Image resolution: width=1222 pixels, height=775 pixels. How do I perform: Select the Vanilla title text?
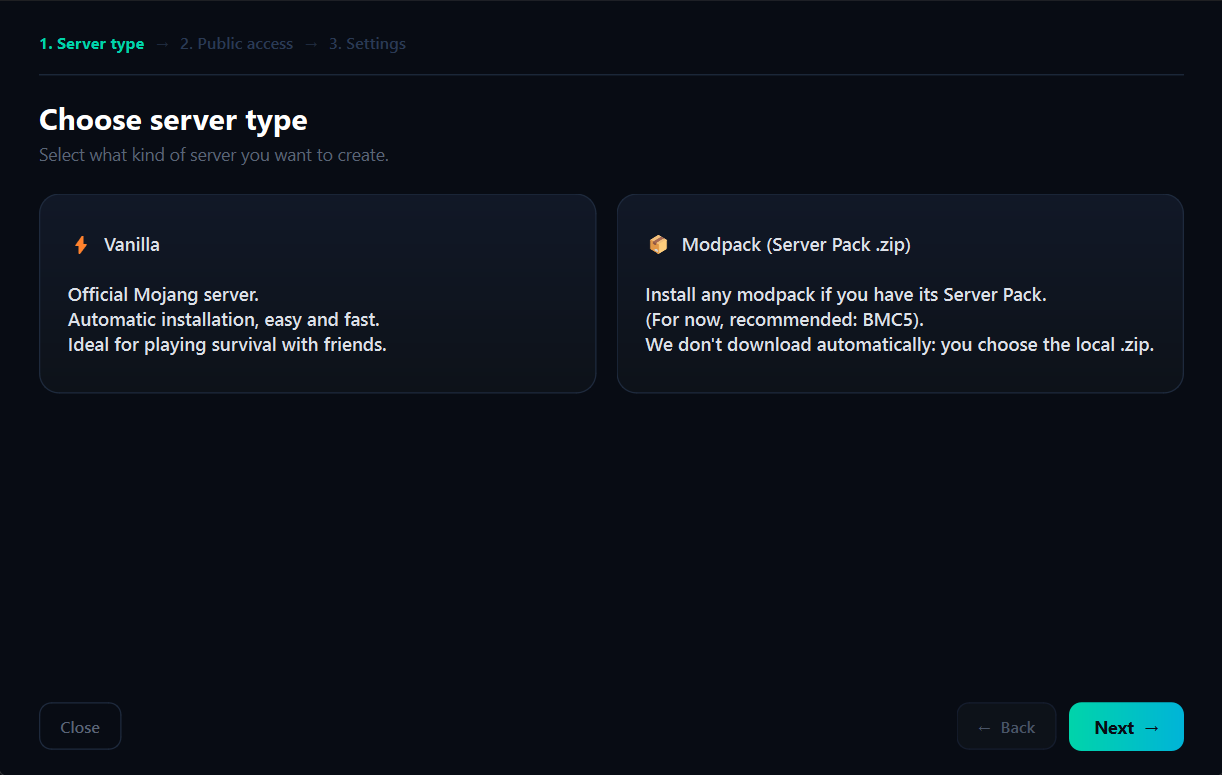(132, 245)
